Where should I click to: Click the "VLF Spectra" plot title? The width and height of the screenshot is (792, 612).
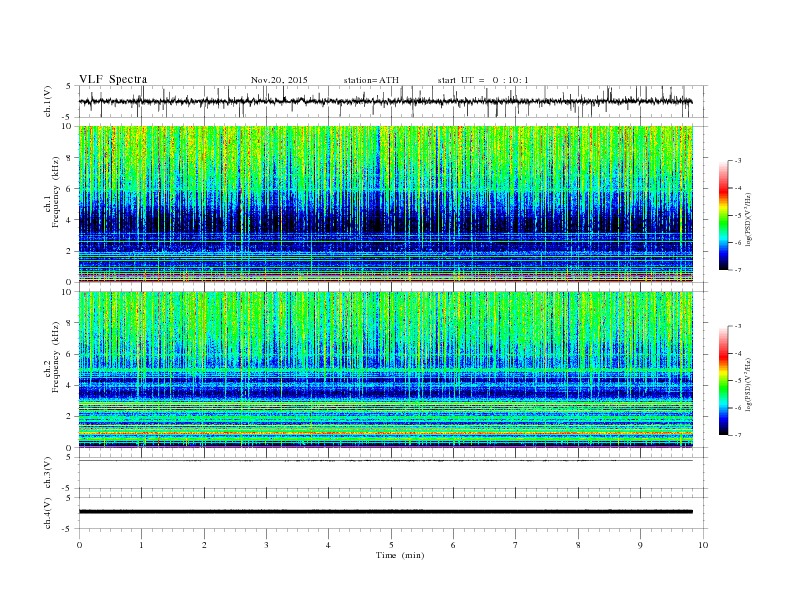click(x=113, y=79)
